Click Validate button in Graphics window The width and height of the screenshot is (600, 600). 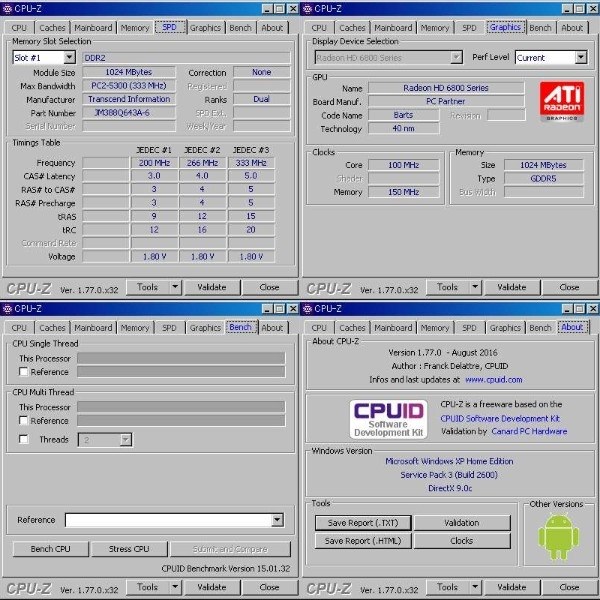pos(512,287)
